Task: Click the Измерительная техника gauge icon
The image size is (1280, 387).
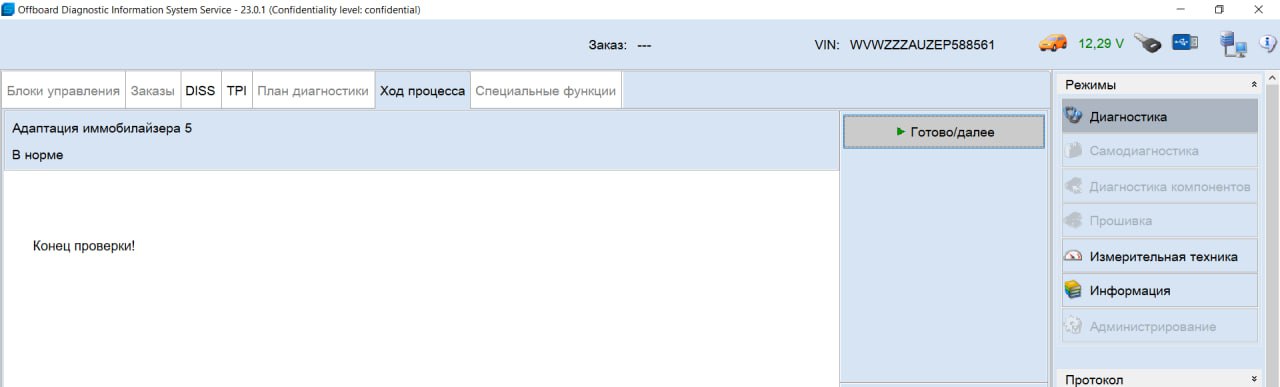Action: point(1073,256)
